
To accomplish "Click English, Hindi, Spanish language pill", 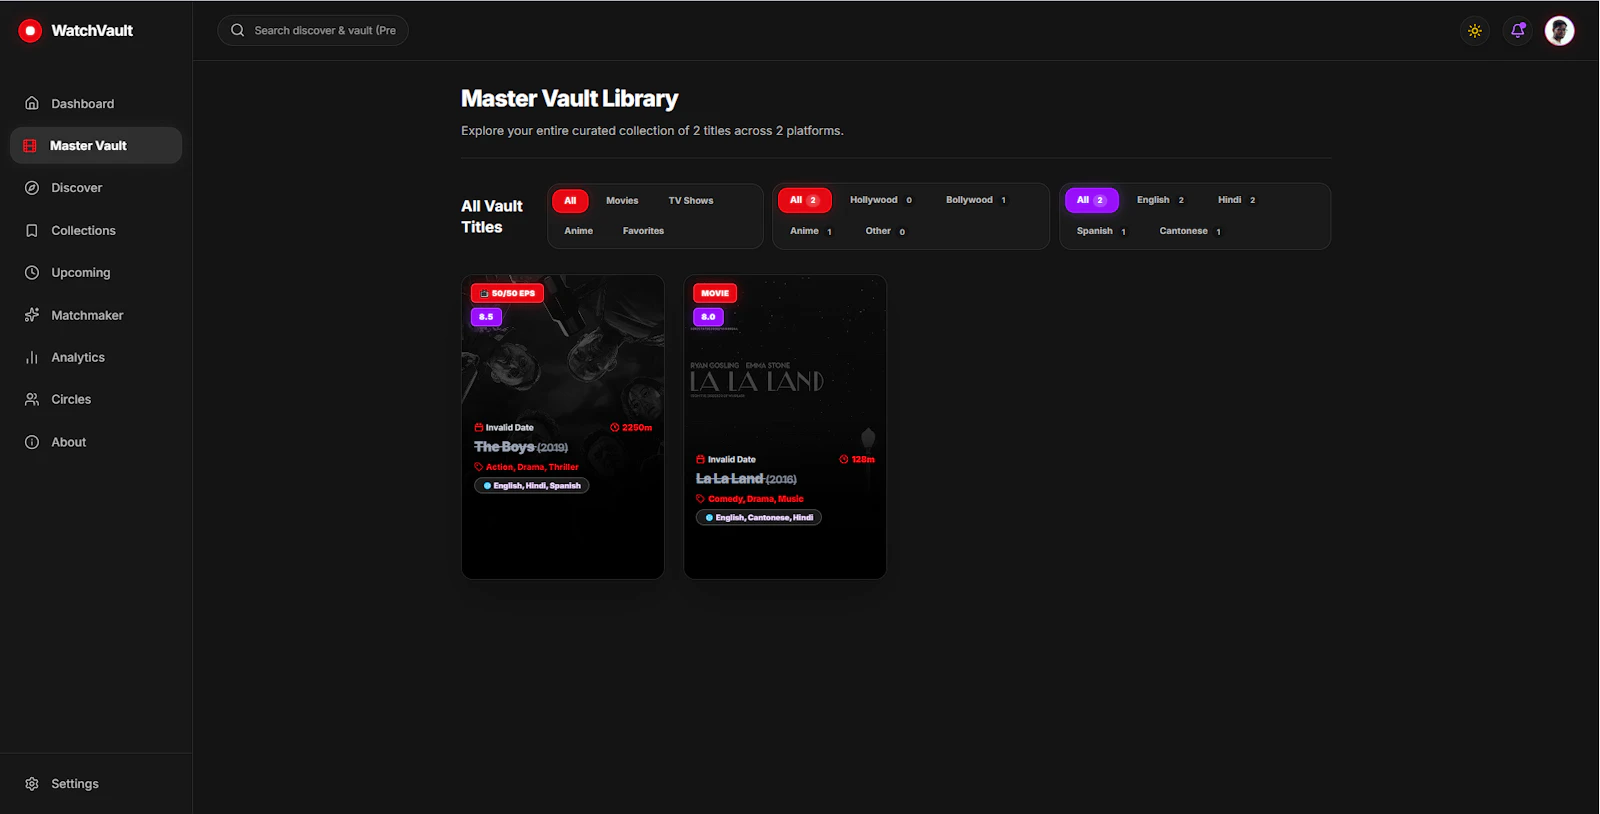I will pyautogui.click(x=532, y=486).
